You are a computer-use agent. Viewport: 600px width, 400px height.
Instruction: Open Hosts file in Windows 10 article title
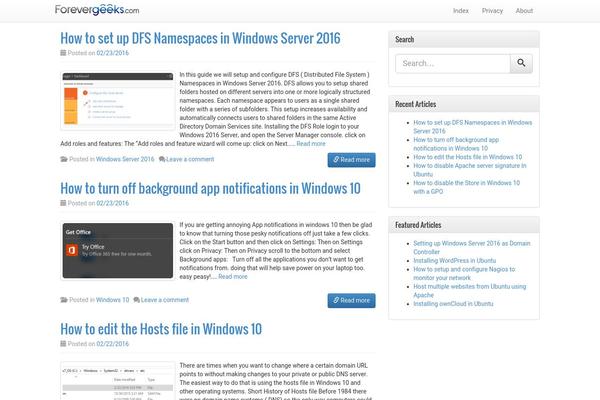pos(161,329)
